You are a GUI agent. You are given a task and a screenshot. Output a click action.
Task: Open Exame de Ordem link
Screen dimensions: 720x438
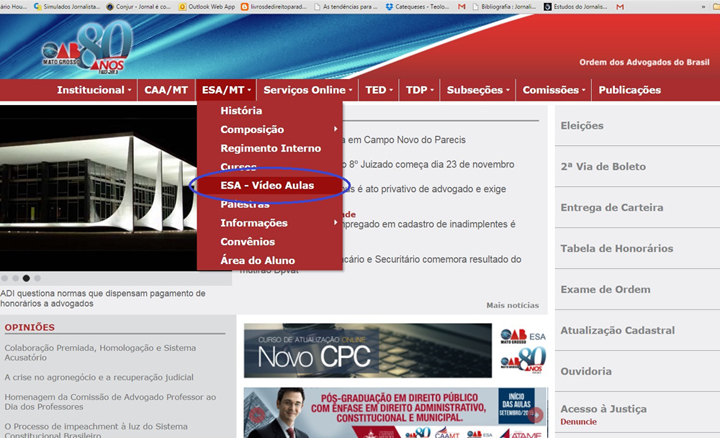point(605,289)
